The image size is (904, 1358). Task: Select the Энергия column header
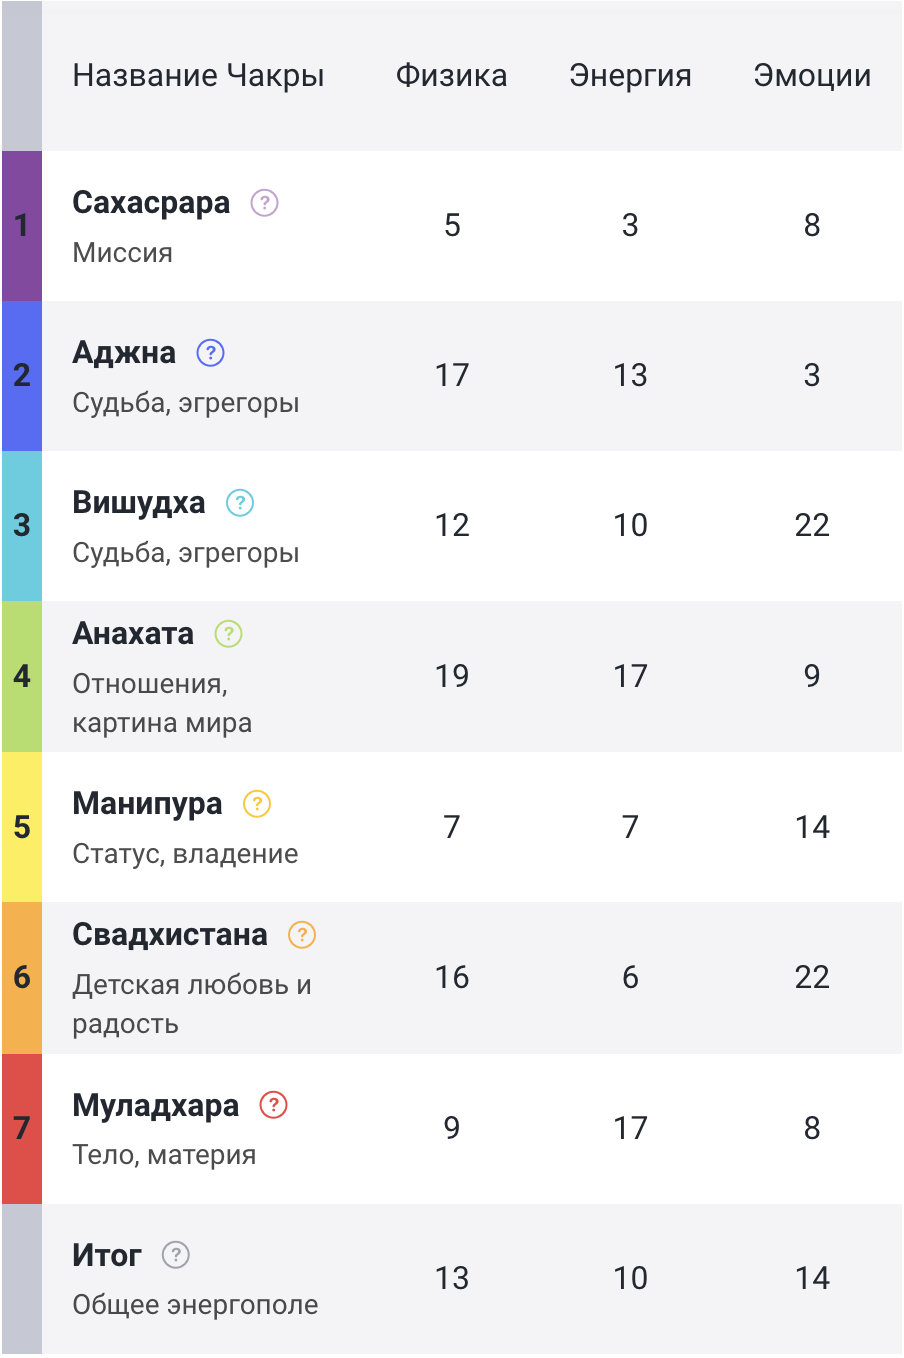pyautogui.click(x=630, y=76)
